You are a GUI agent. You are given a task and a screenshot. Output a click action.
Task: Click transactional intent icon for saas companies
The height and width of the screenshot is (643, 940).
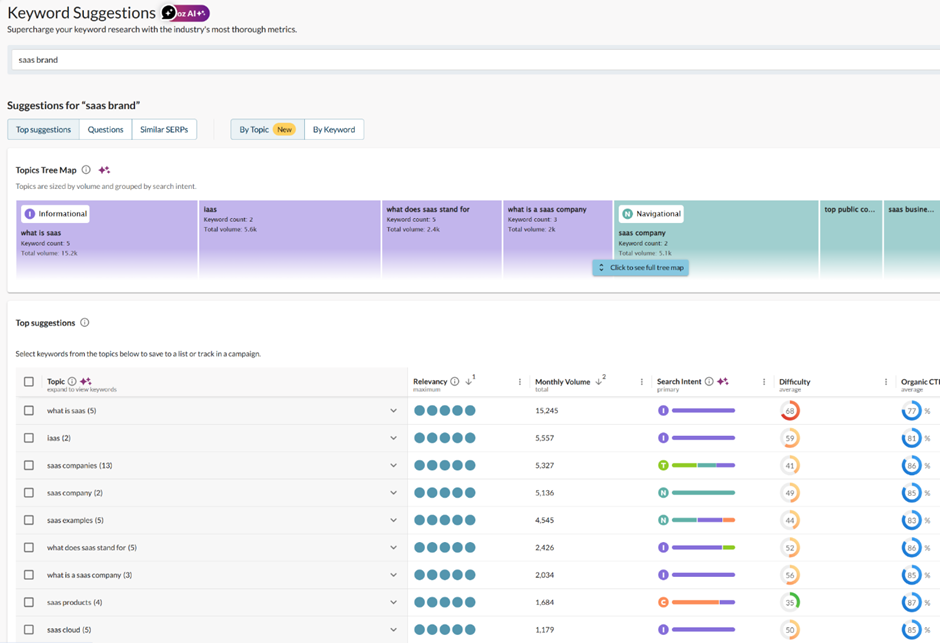point(663,465)
